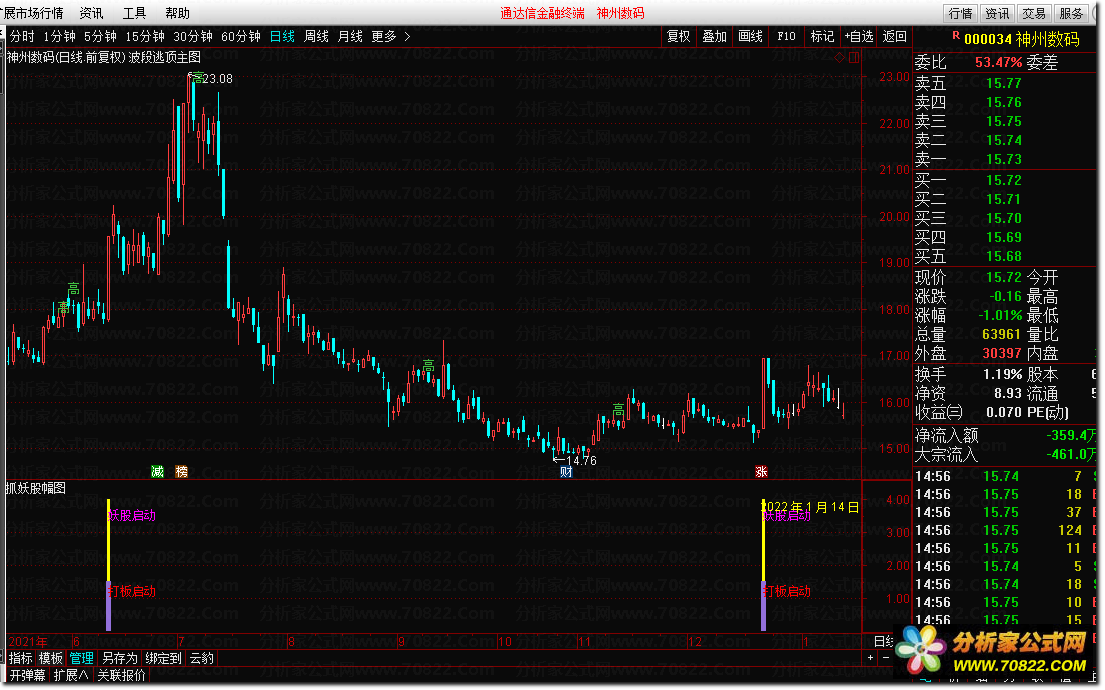This screenshot has height=690, width=1105.
Task: Click the 服务 service button
Action: pos(1071,13)
